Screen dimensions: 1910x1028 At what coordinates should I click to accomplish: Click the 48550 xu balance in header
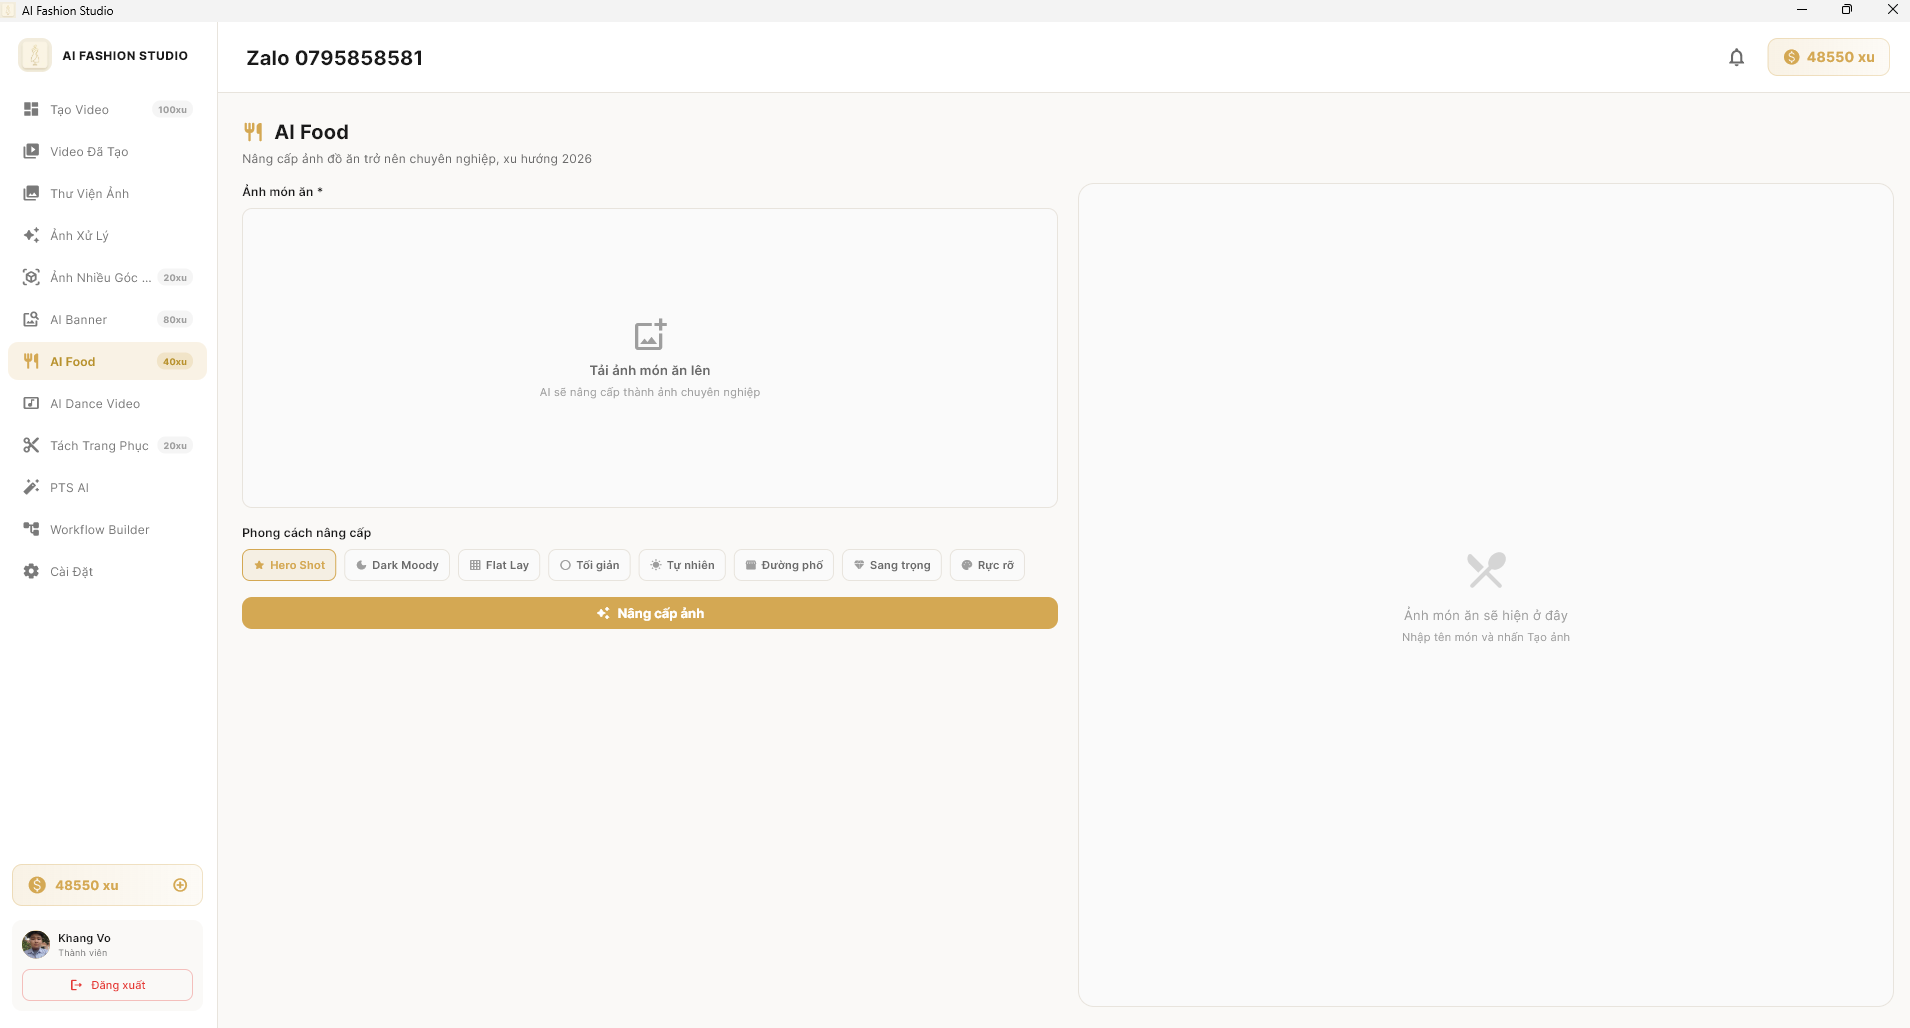1828,57
